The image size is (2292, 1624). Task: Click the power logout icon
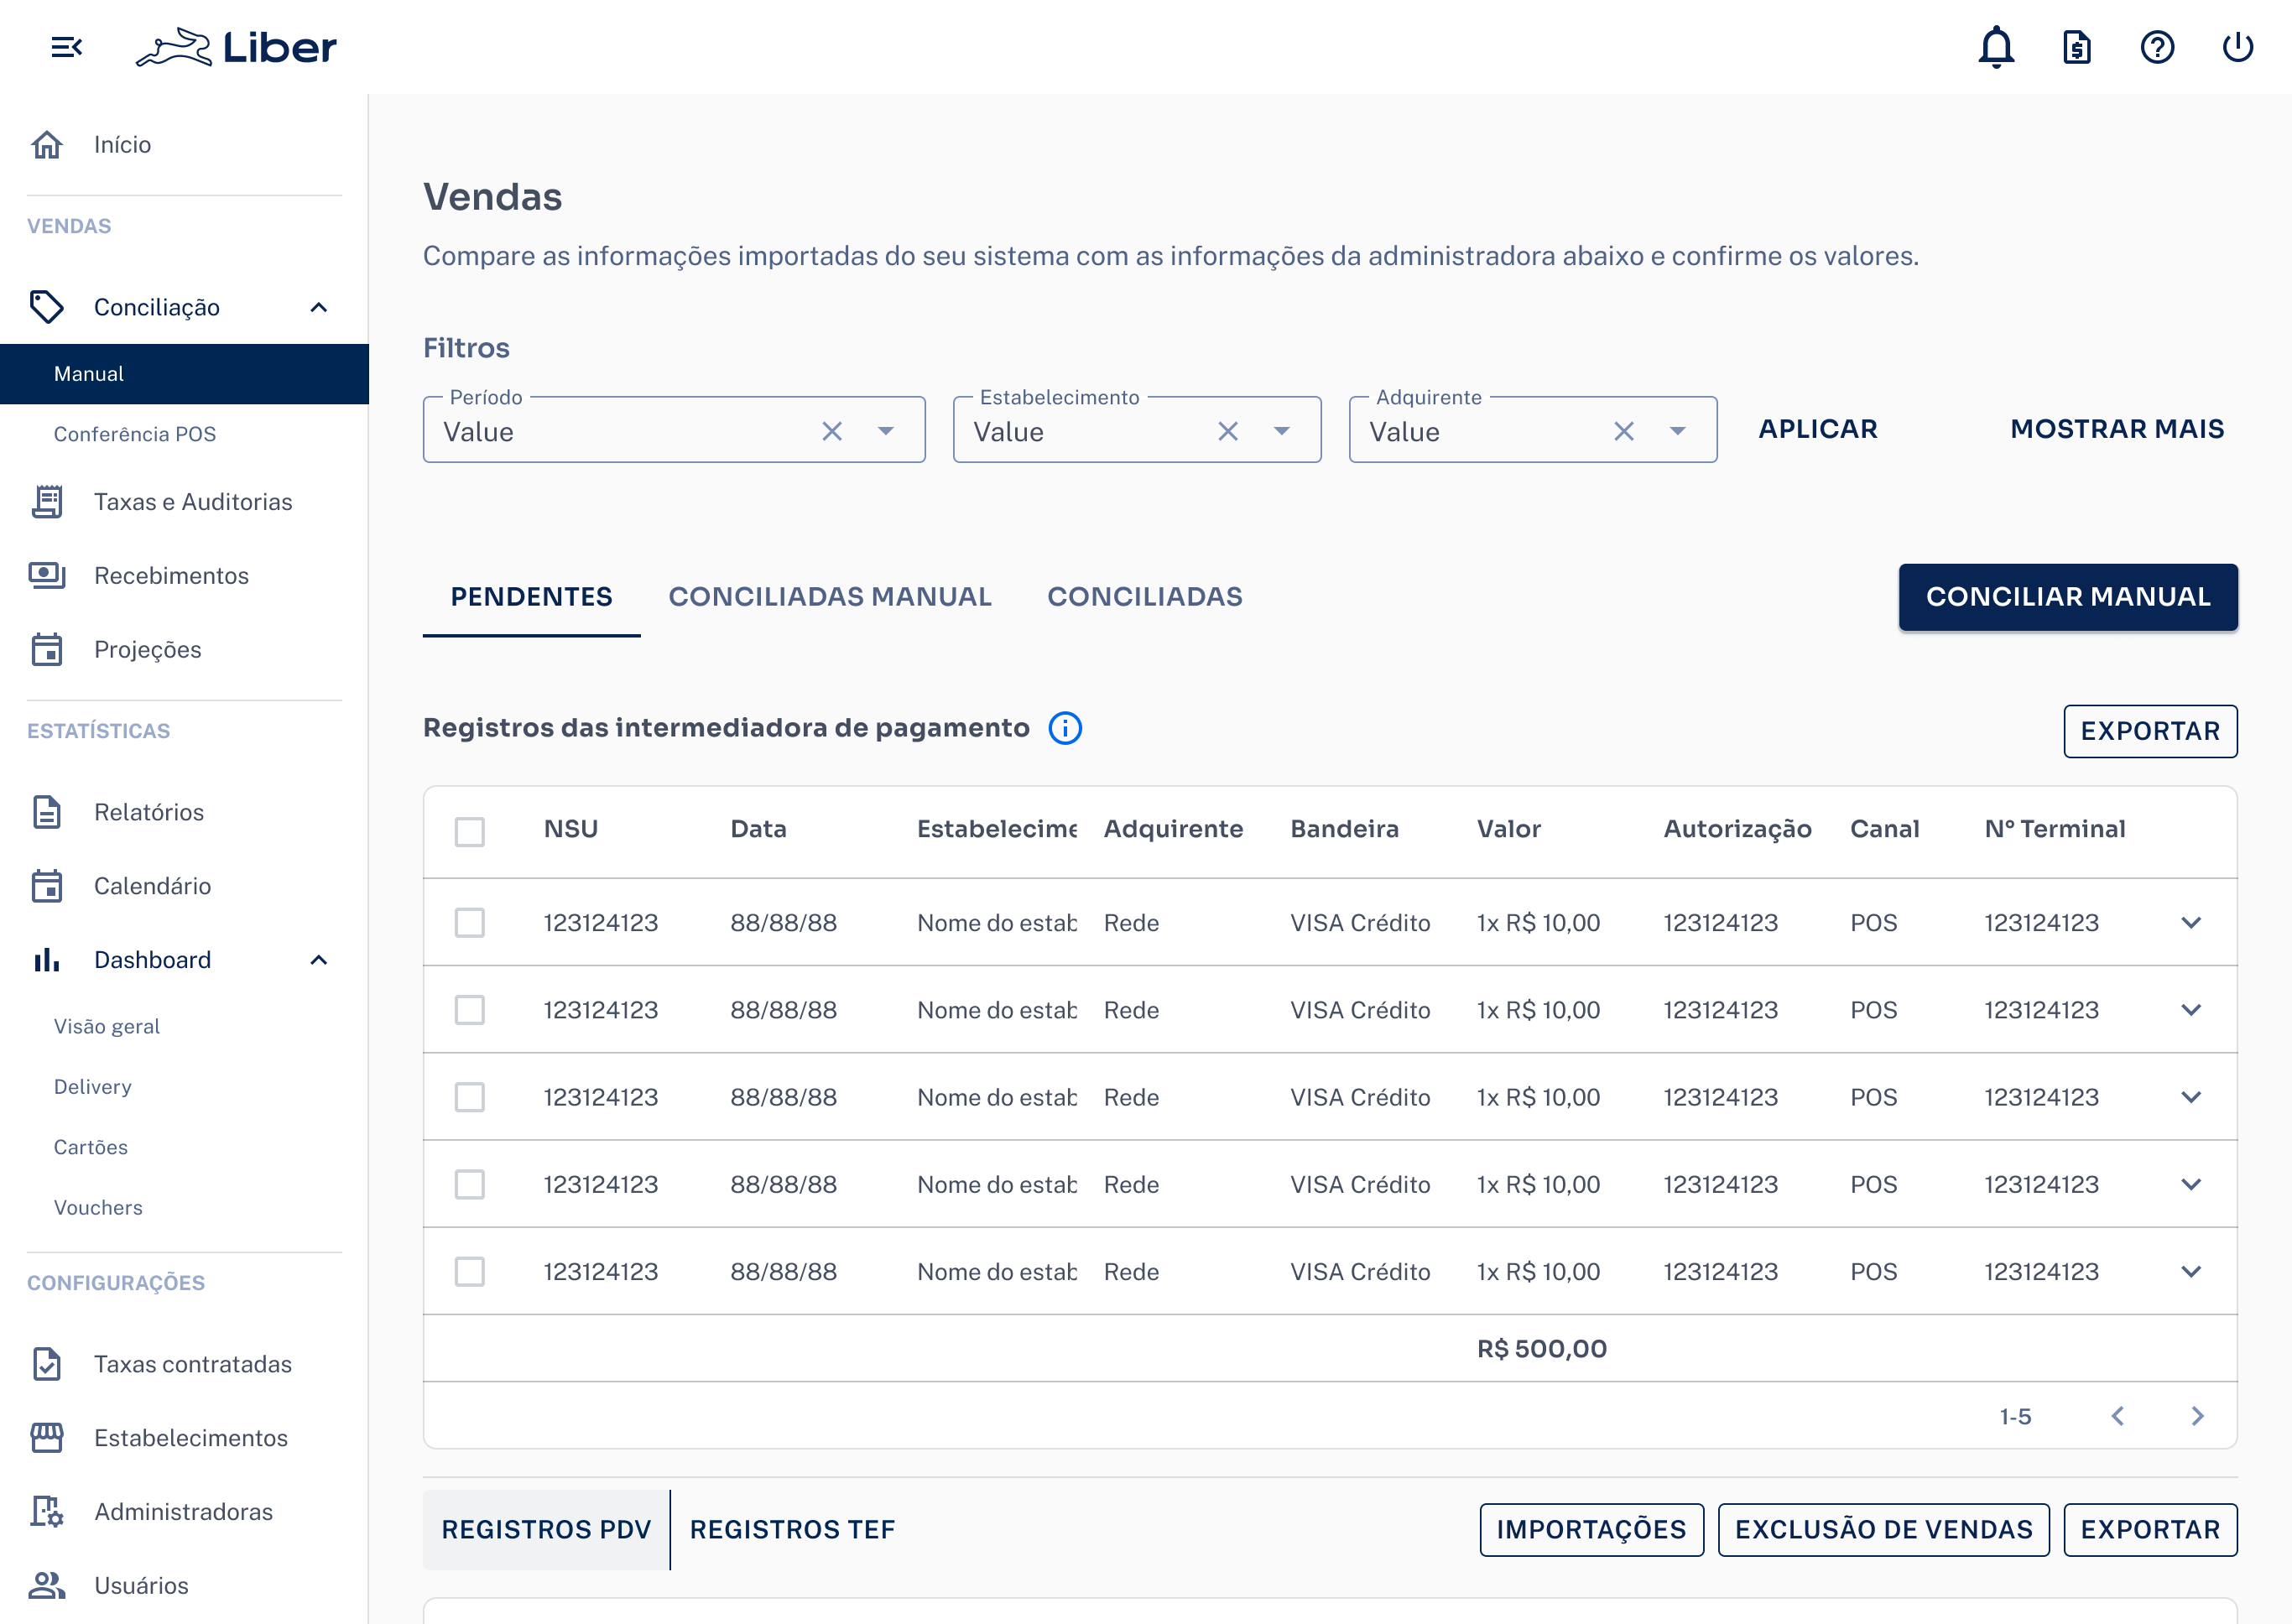[2237, 47]
